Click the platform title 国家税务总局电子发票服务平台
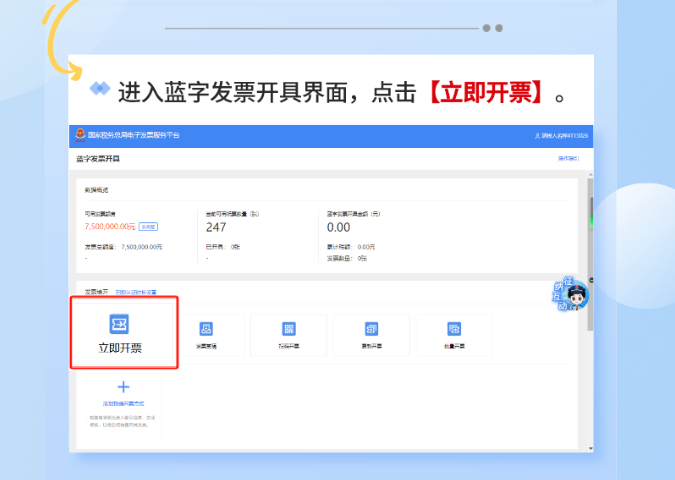 134,135
